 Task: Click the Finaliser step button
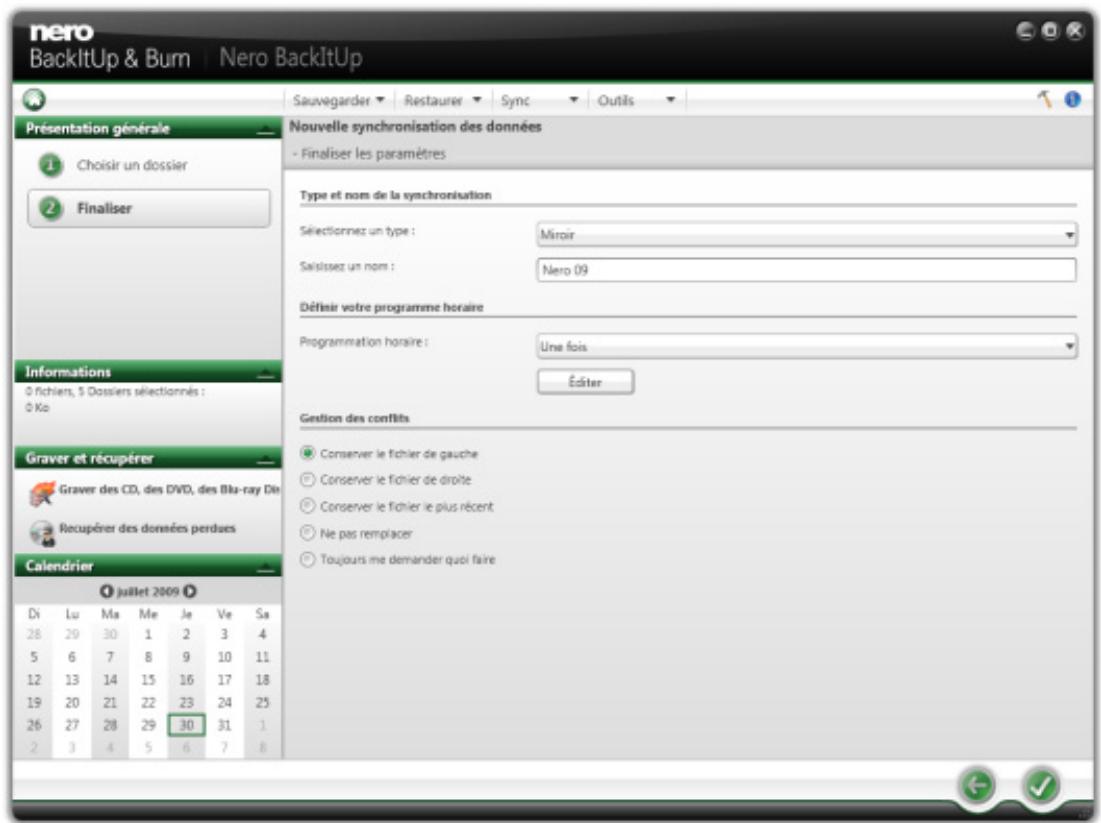[x=149, y=208]
